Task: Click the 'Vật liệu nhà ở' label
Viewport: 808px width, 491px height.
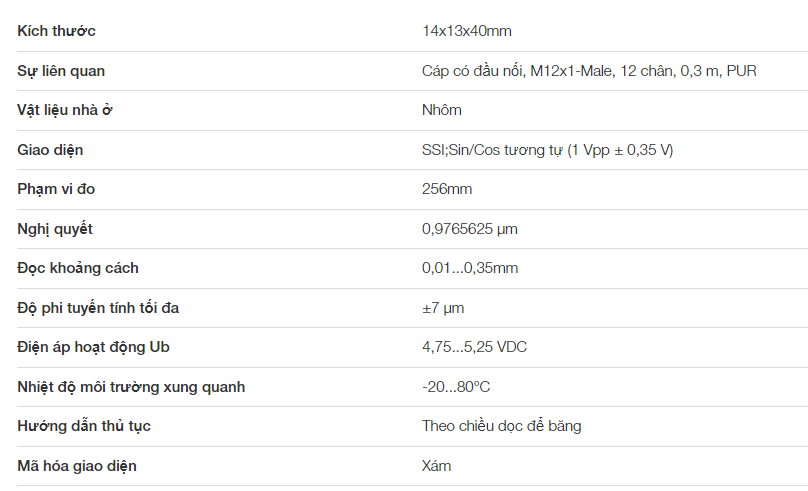Action: click(x=65, y=110)
